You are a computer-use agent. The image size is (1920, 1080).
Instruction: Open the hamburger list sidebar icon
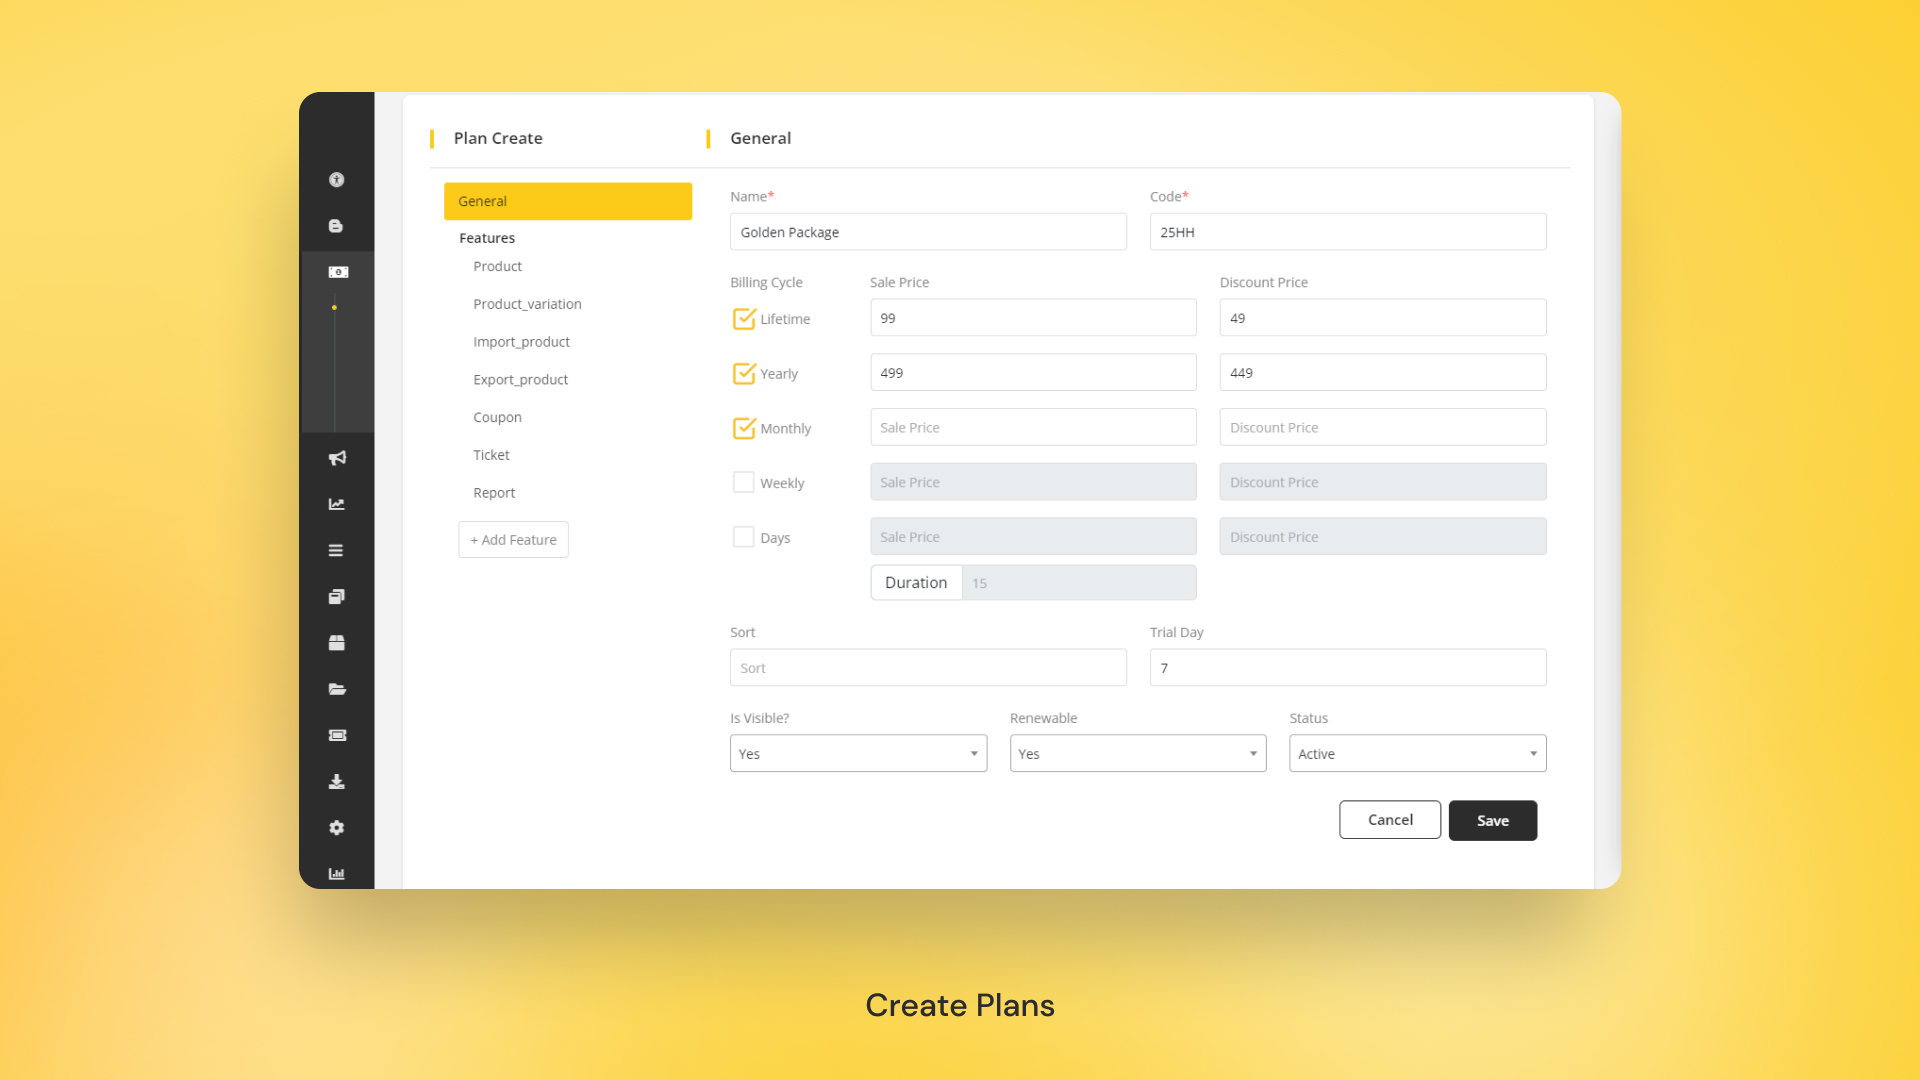tap(337, 550)
